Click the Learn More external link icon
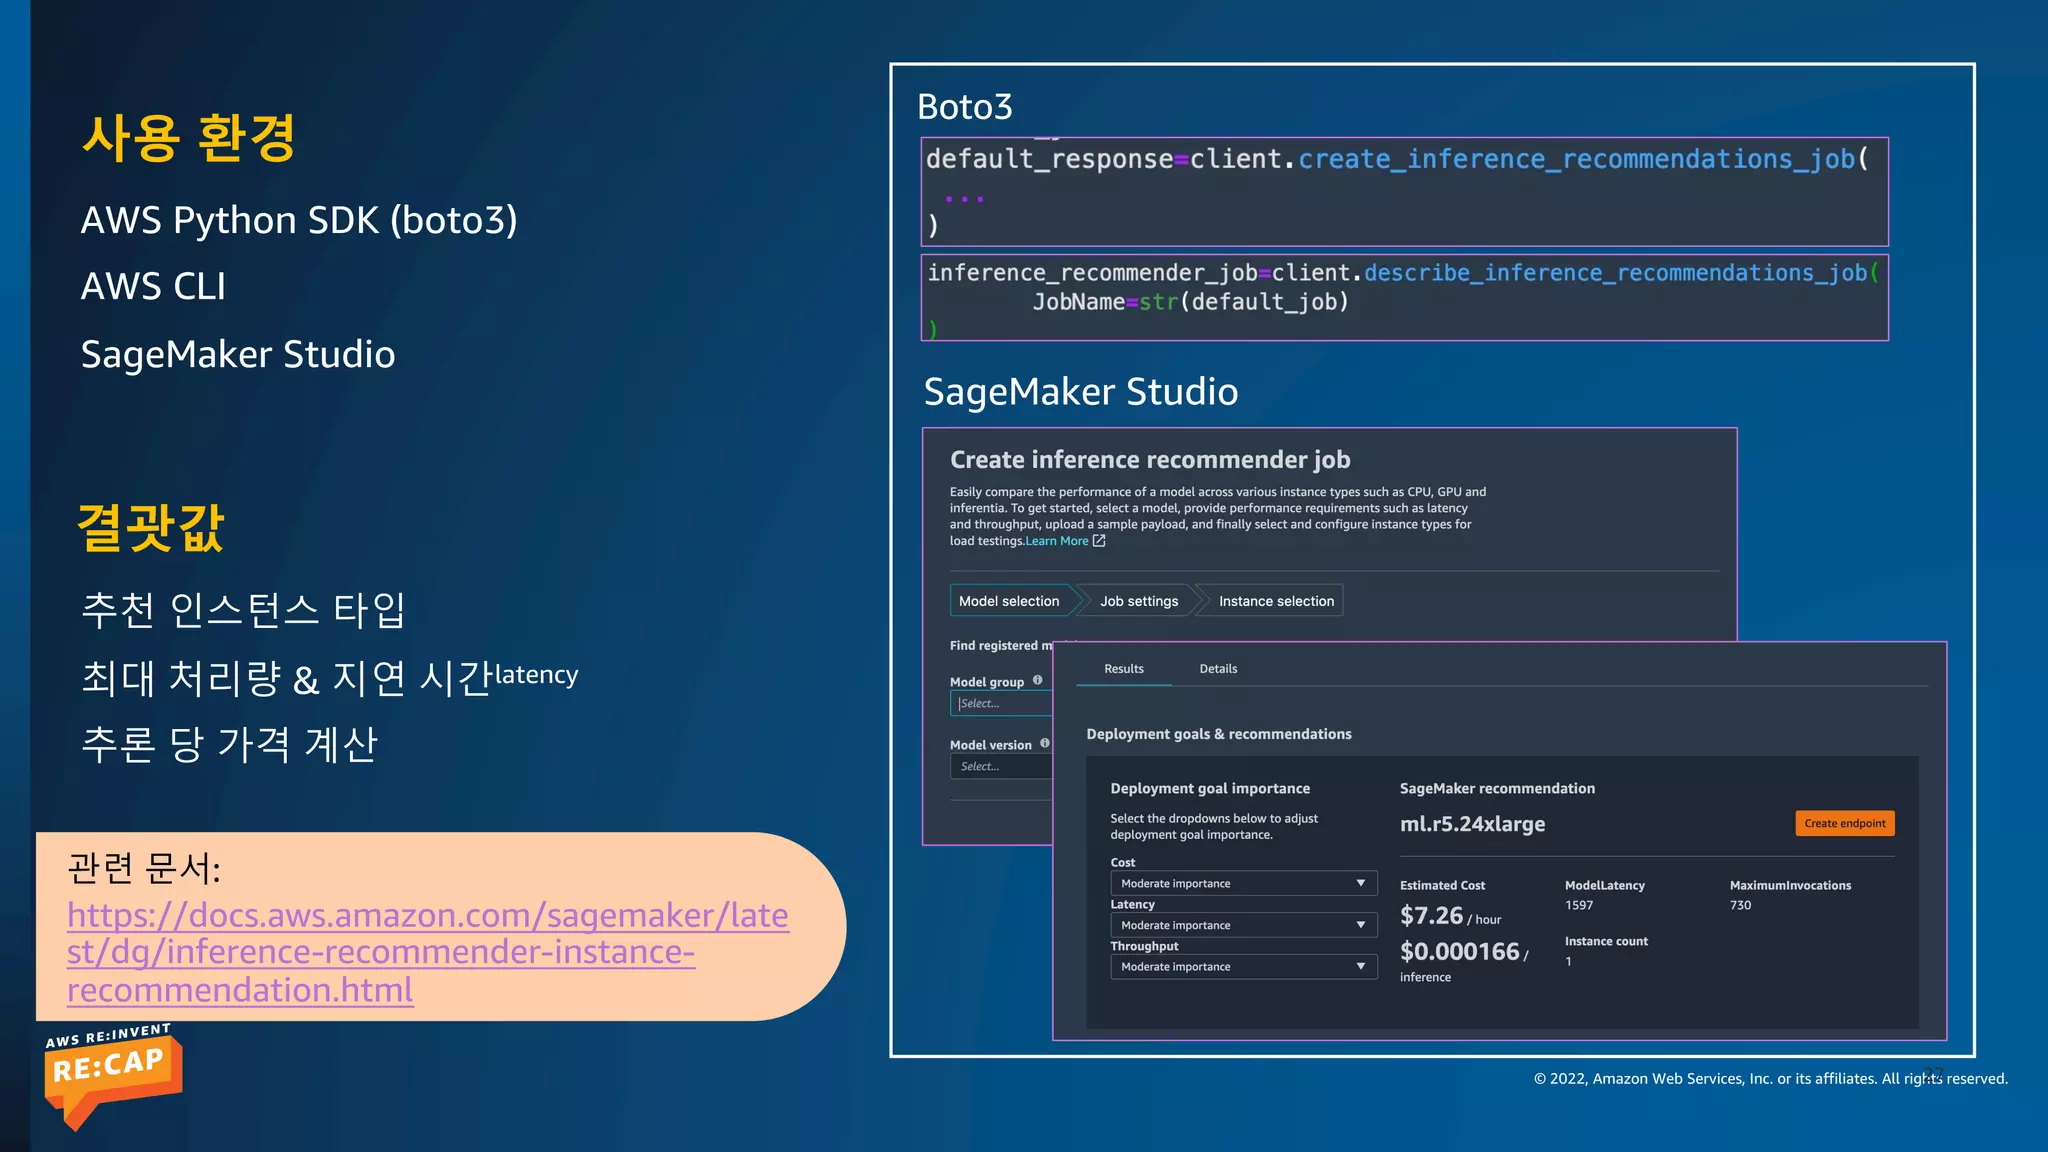2048x1152 pixels. [1099, 541]
